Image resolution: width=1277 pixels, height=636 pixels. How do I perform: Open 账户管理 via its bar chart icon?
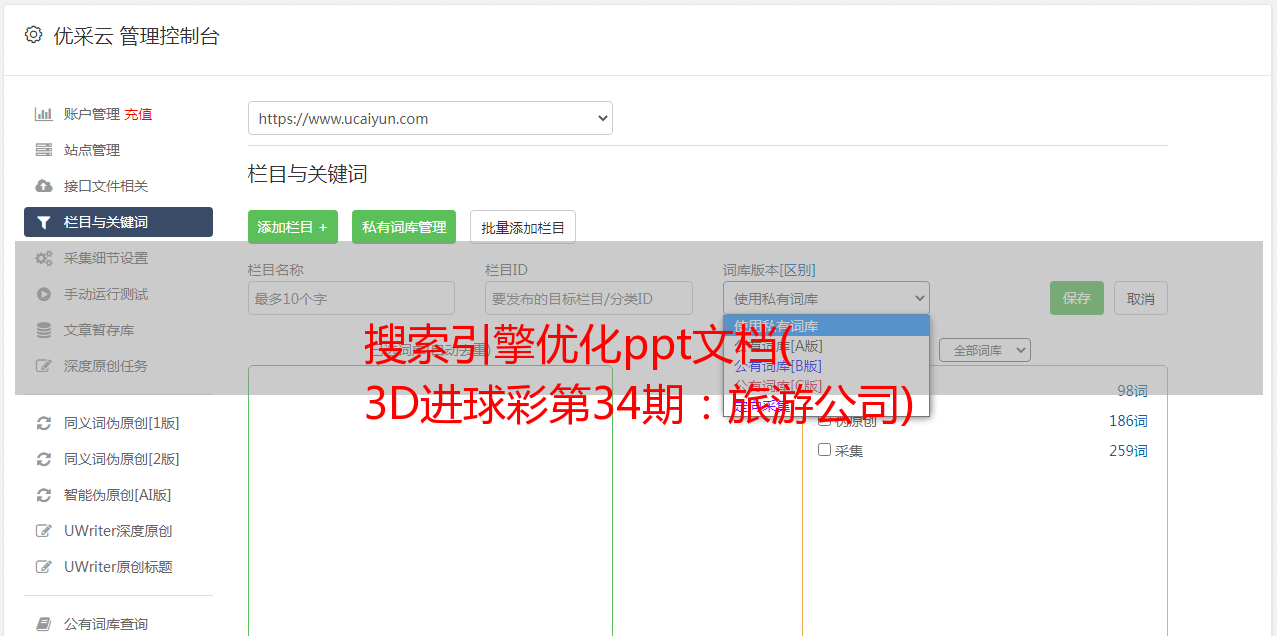[44, 114]
